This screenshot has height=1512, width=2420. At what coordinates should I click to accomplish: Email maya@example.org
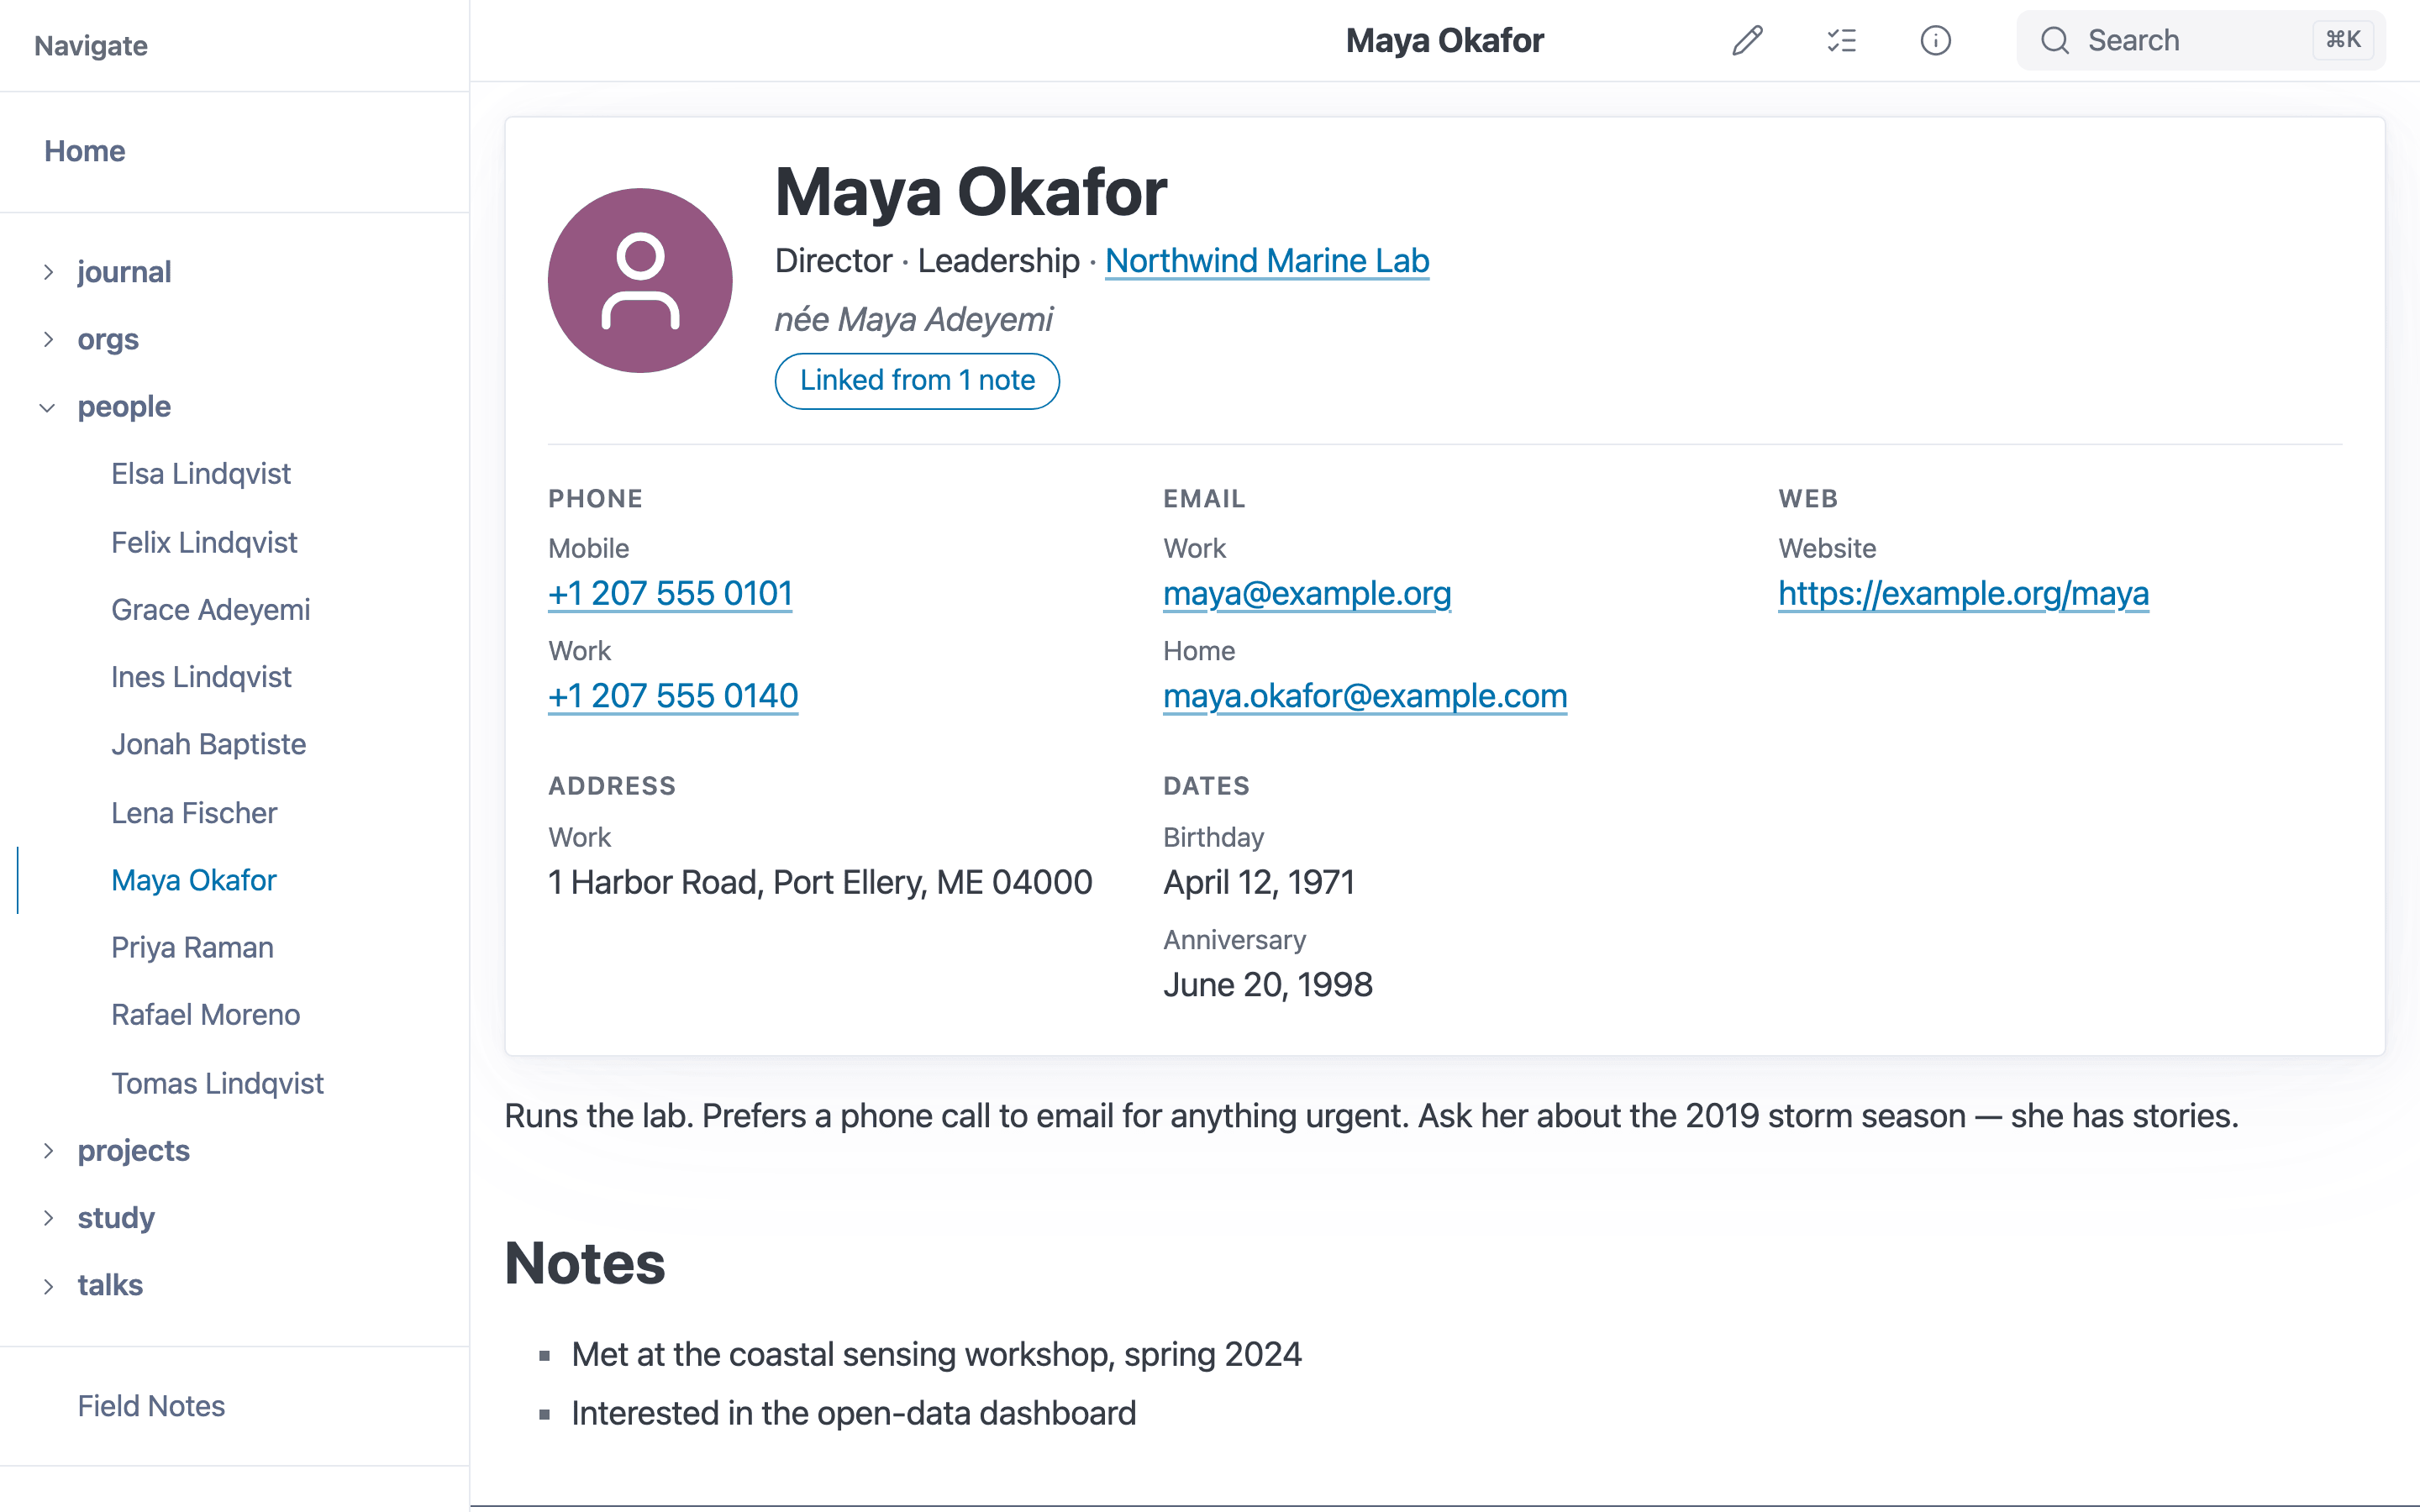coord(1307,594)
